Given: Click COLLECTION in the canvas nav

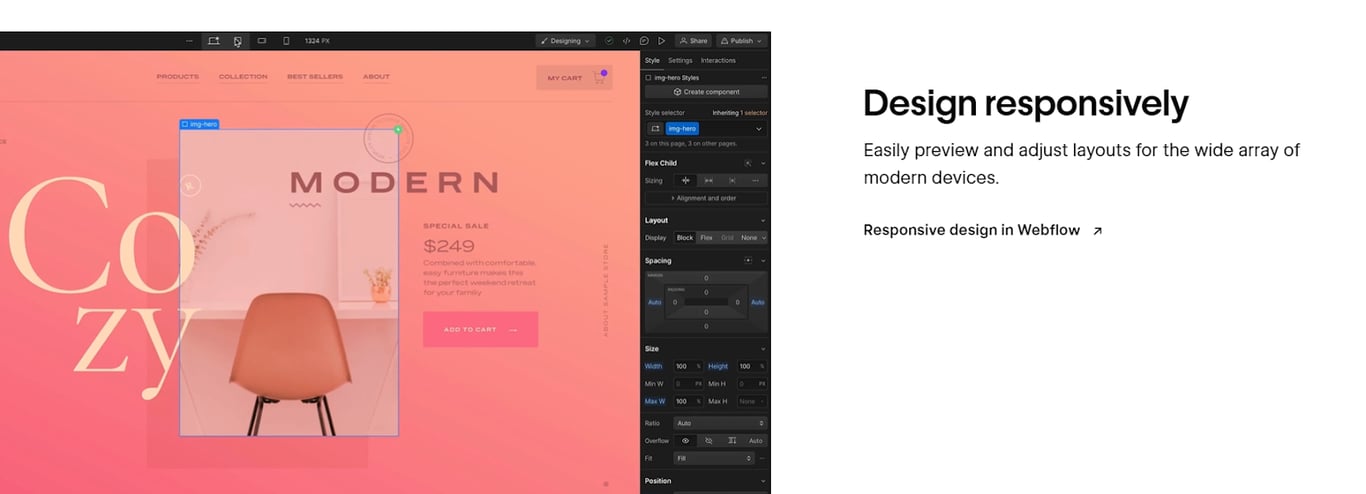Looking at the screenshot, I should (243, 77).
